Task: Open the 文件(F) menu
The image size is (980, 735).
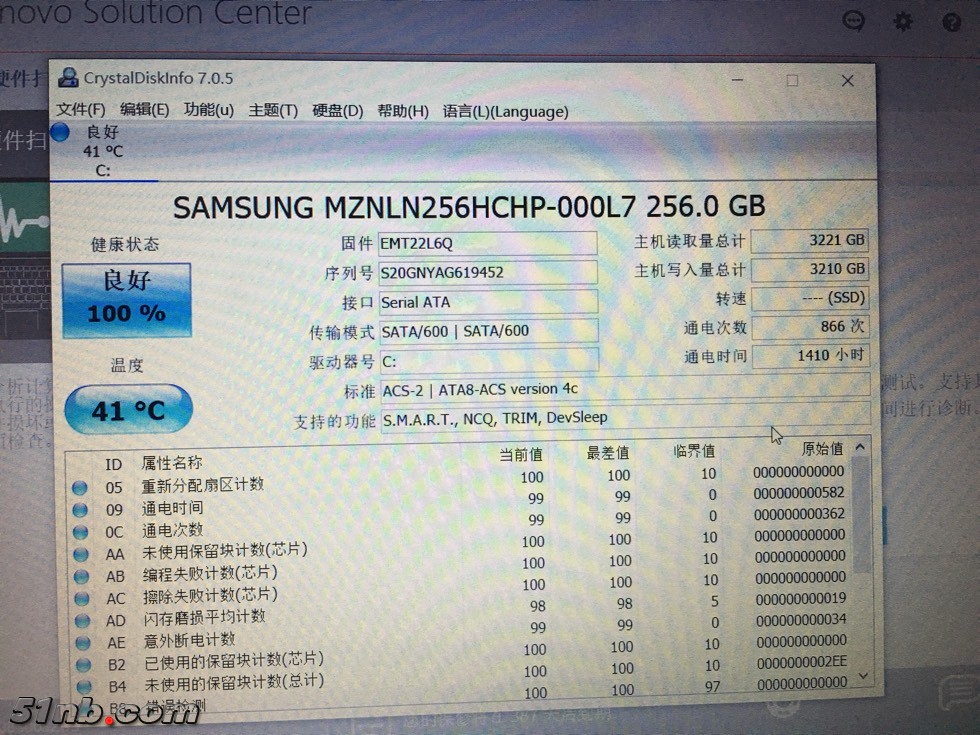Action: (x=80, y=110)
